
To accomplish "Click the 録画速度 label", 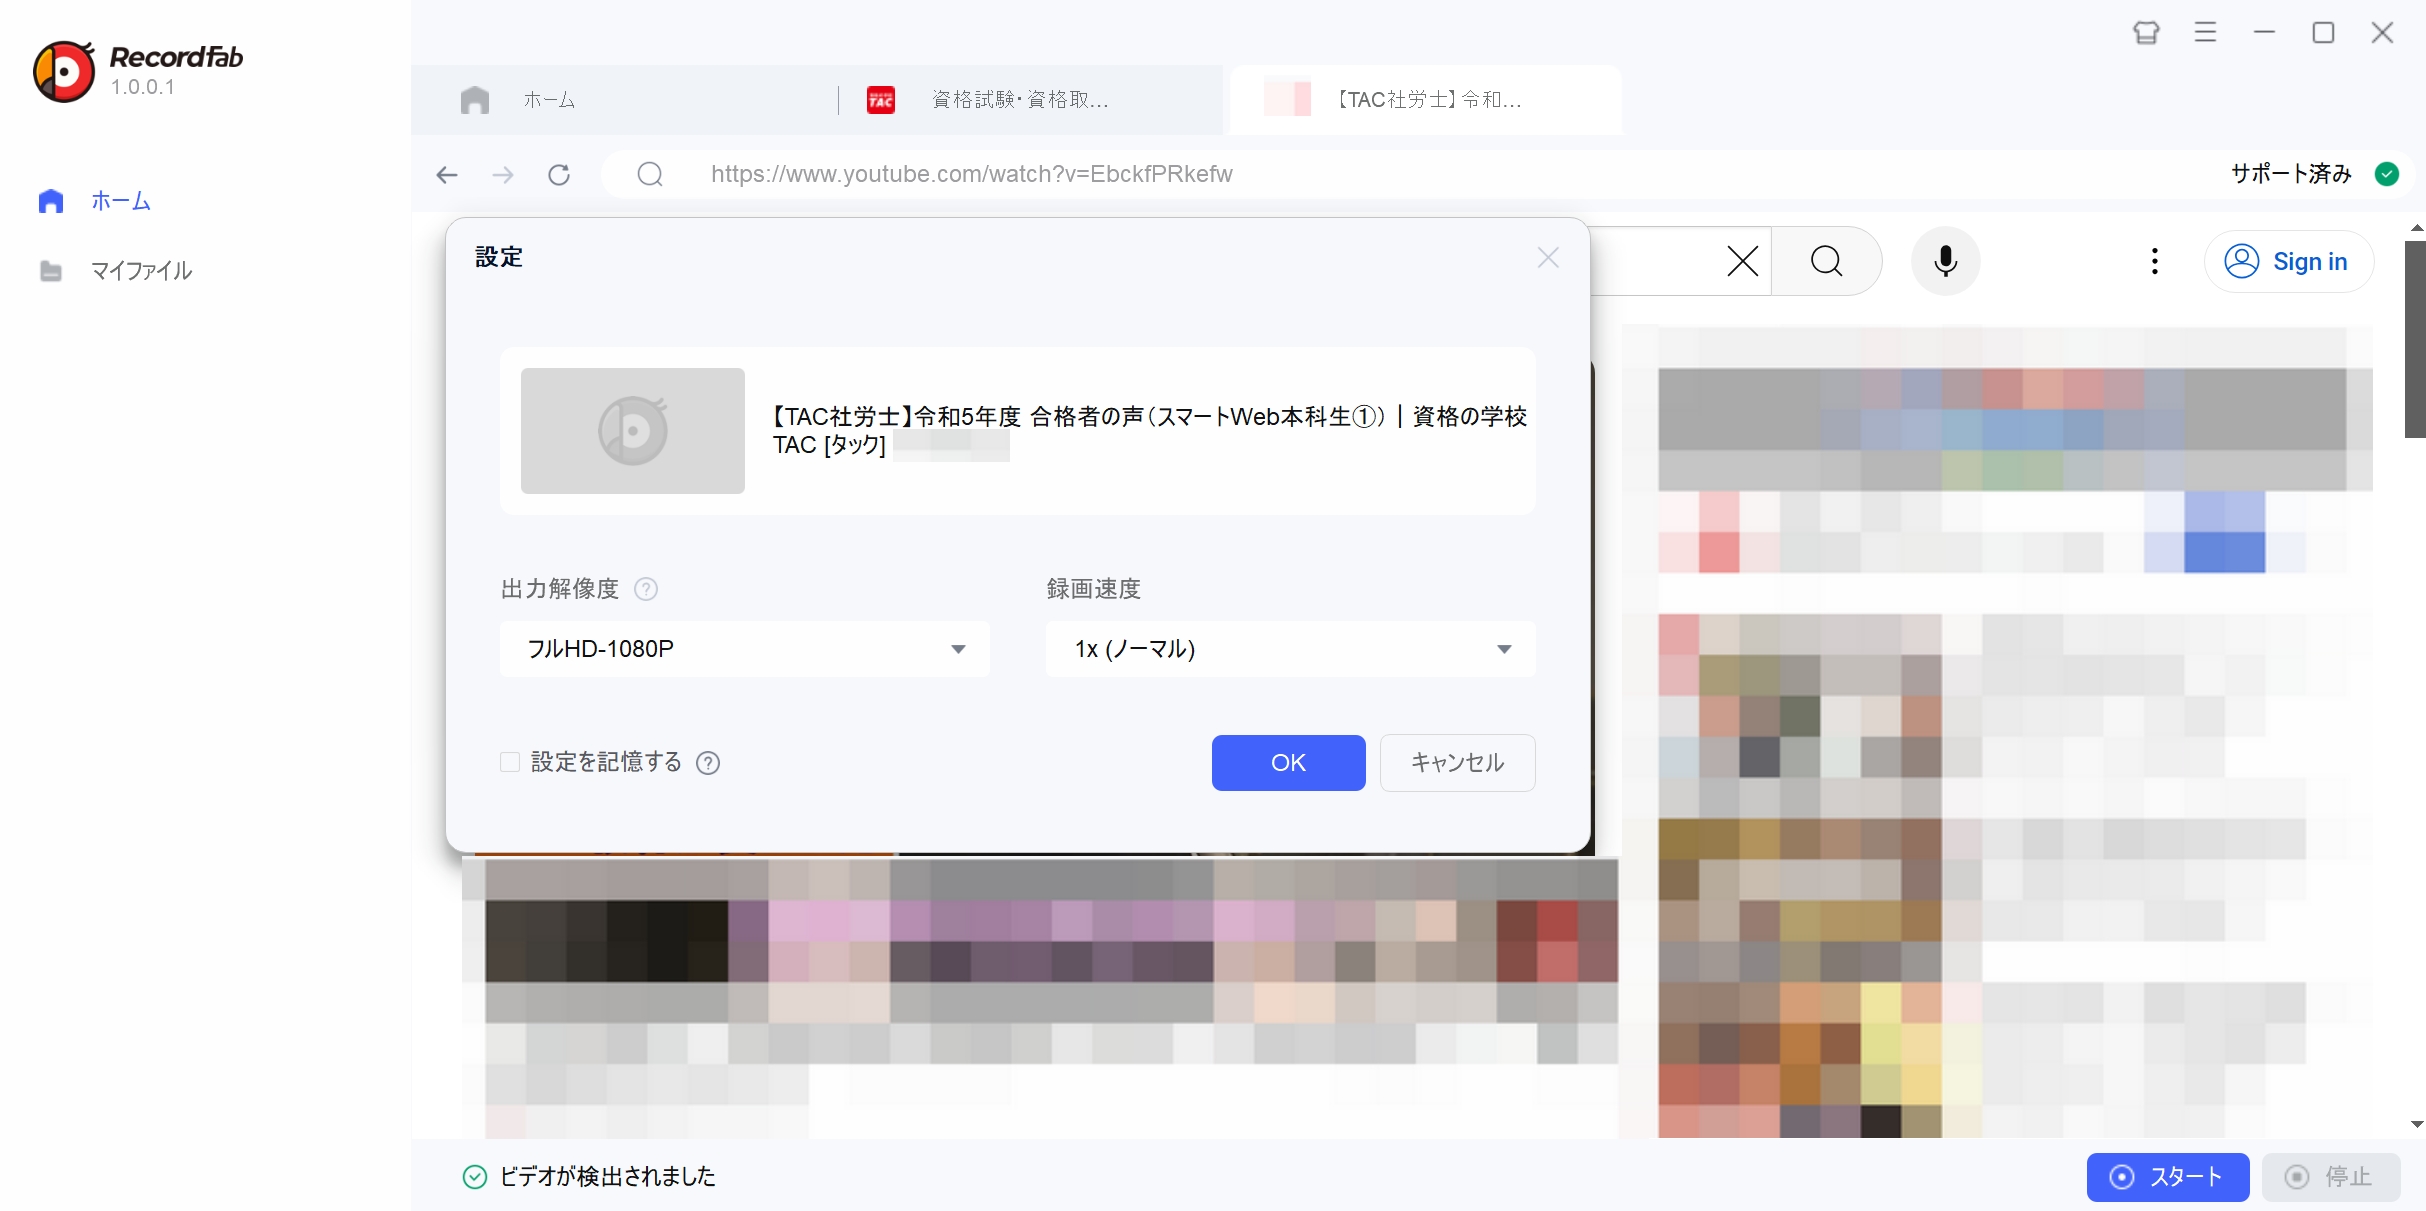I will [1094, 589].
